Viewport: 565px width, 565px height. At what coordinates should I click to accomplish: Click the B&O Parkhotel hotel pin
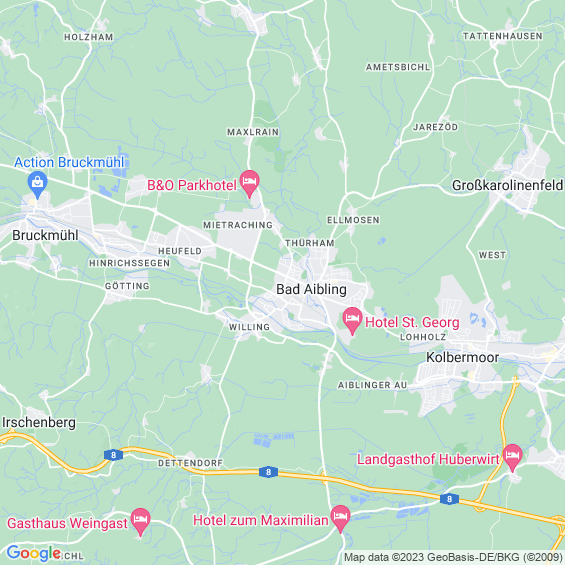click(249, 183)
